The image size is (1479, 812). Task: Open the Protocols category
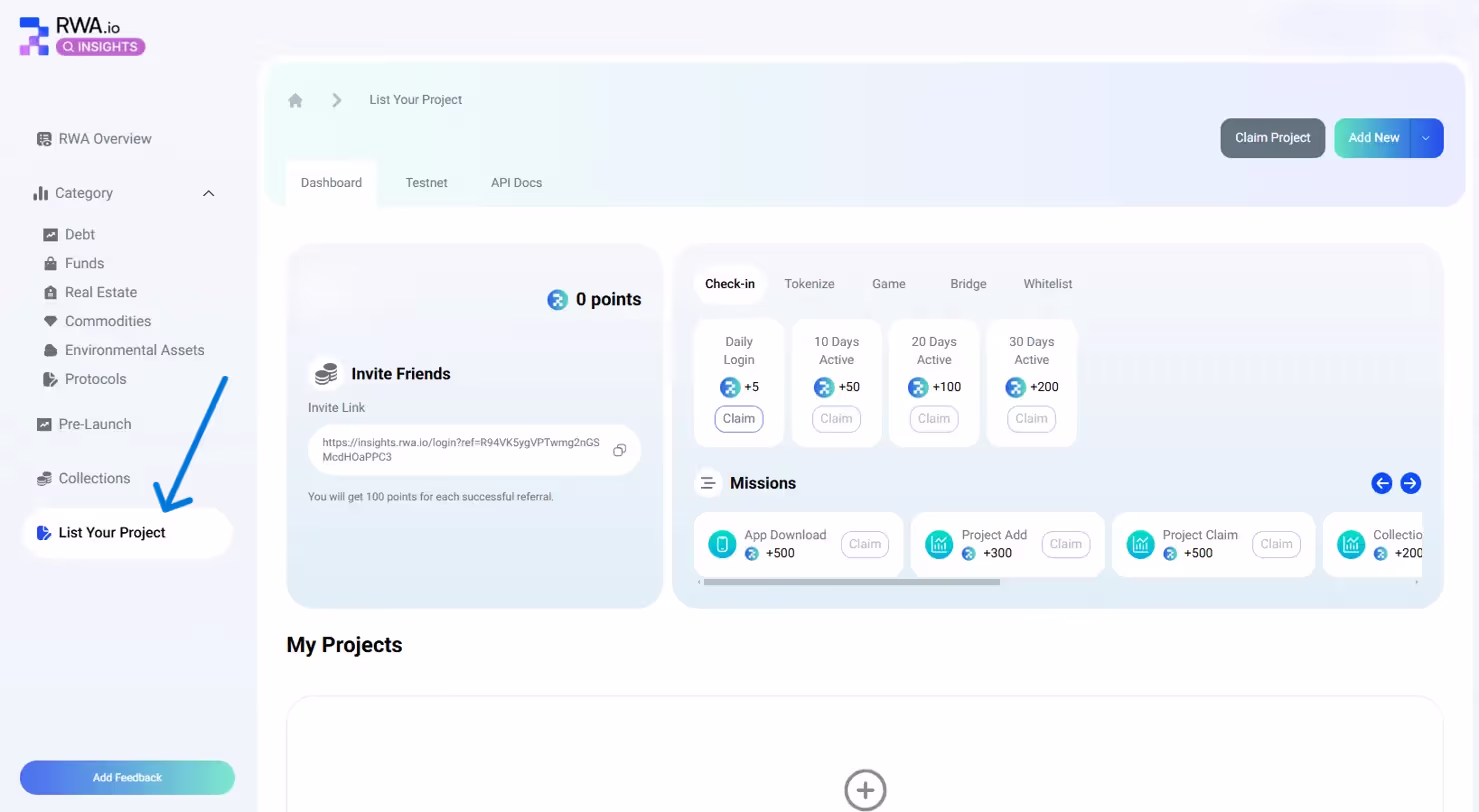pos(95,380)
